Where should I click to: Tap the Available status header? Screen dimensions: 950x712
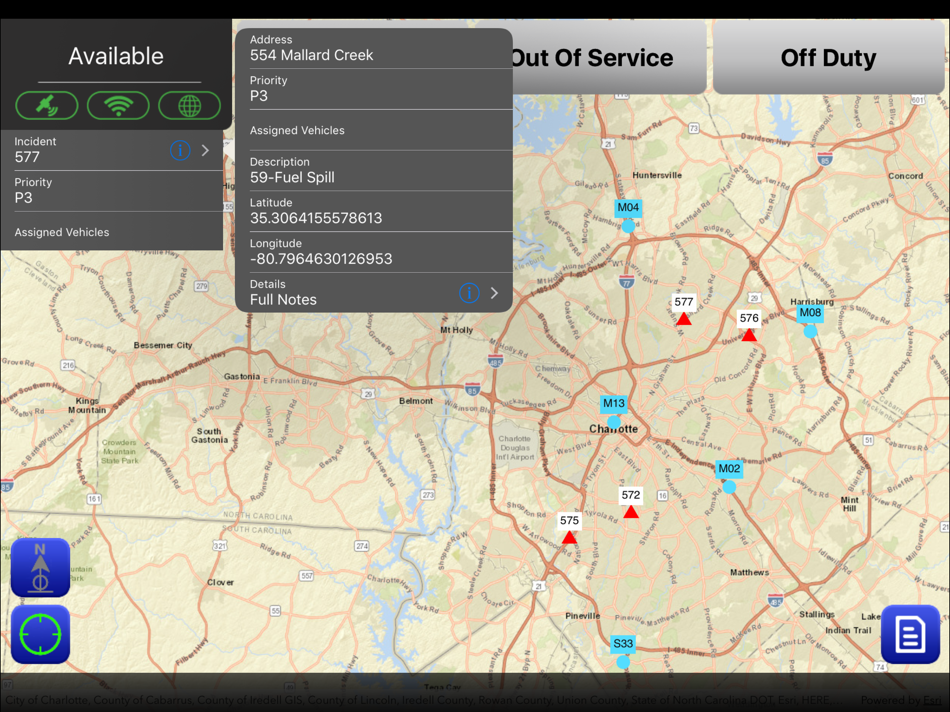pos(116,56)
